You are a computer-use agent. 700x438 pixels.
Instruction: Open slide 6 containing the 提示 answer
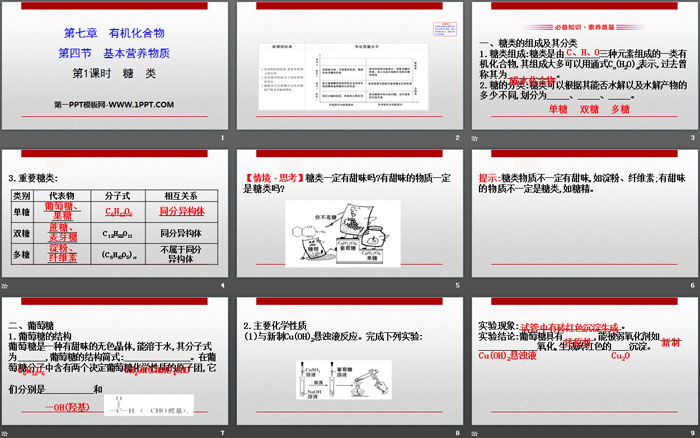point(585,213)
